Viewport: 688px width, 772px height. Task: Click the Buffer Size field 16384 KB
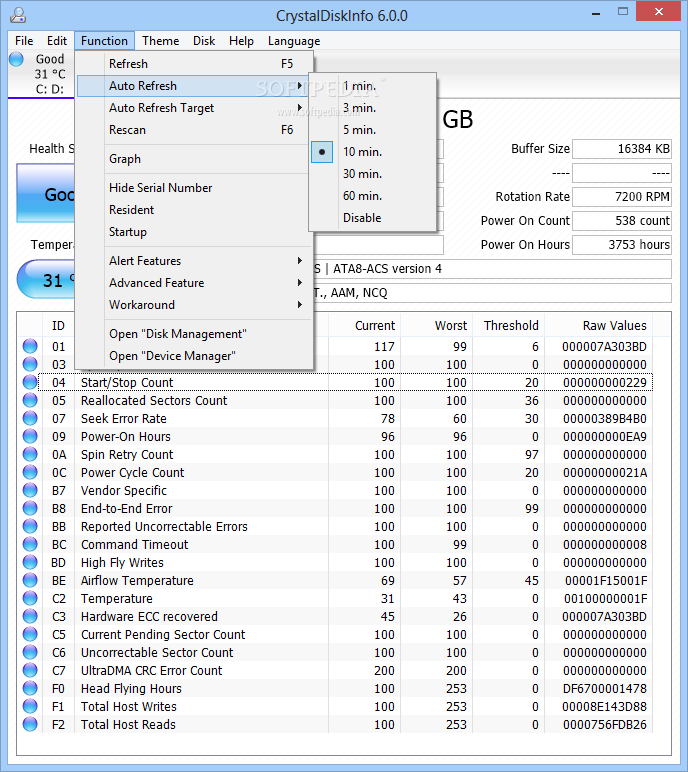coord(622,149)
